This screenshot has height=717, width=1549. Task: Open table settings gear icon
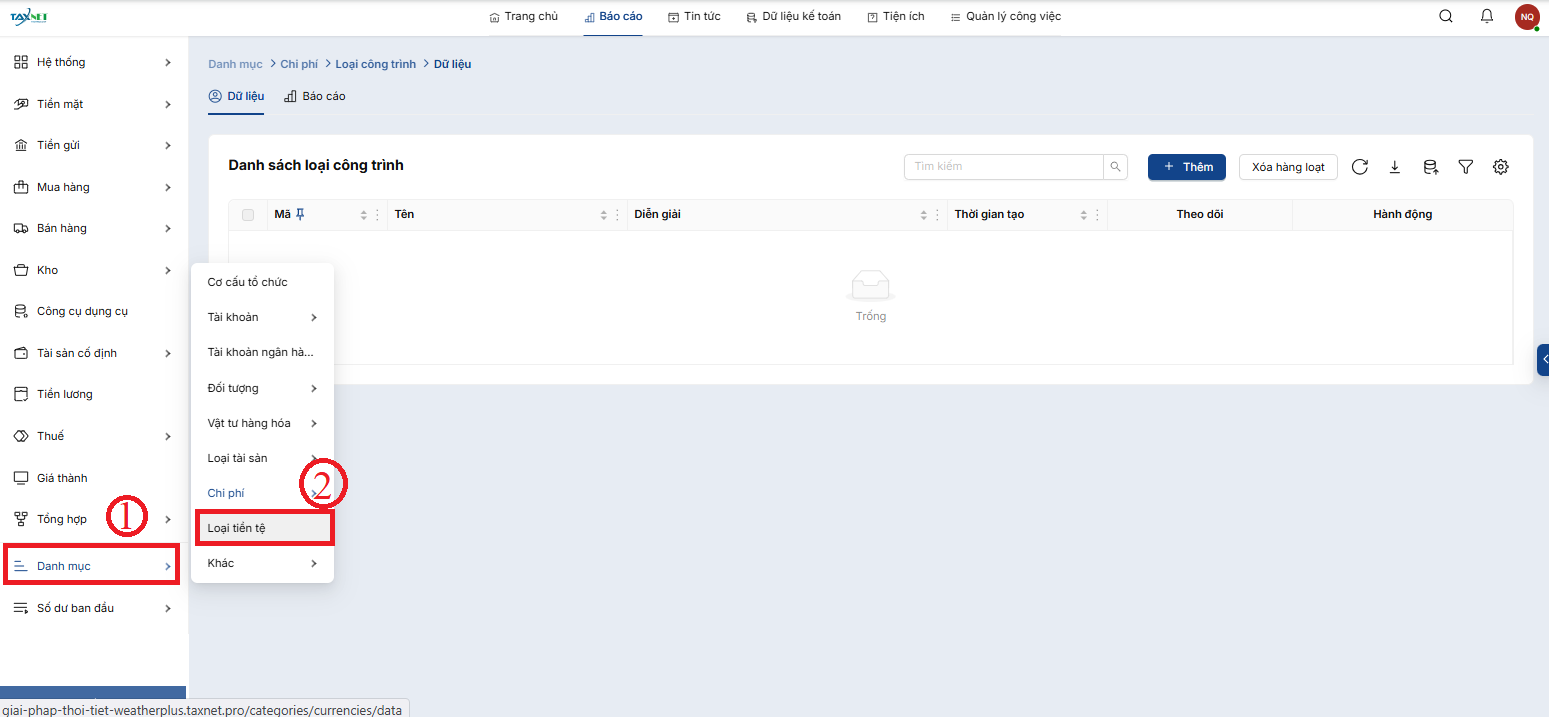tap(1501, 167)
